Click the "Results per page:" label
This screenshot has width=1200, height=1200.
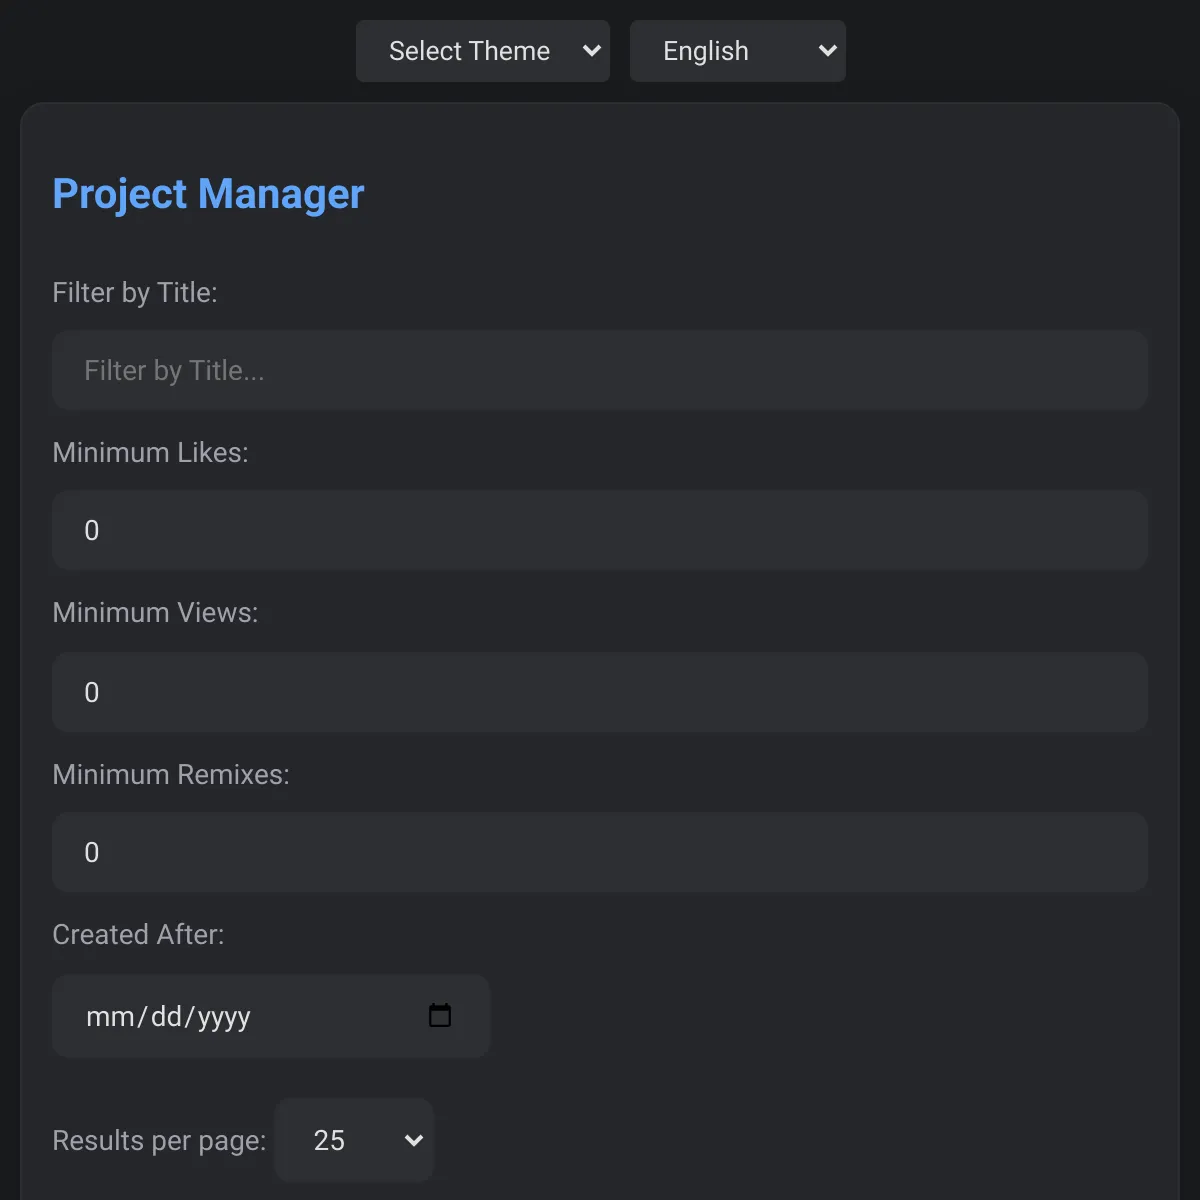pos(159,1140)
